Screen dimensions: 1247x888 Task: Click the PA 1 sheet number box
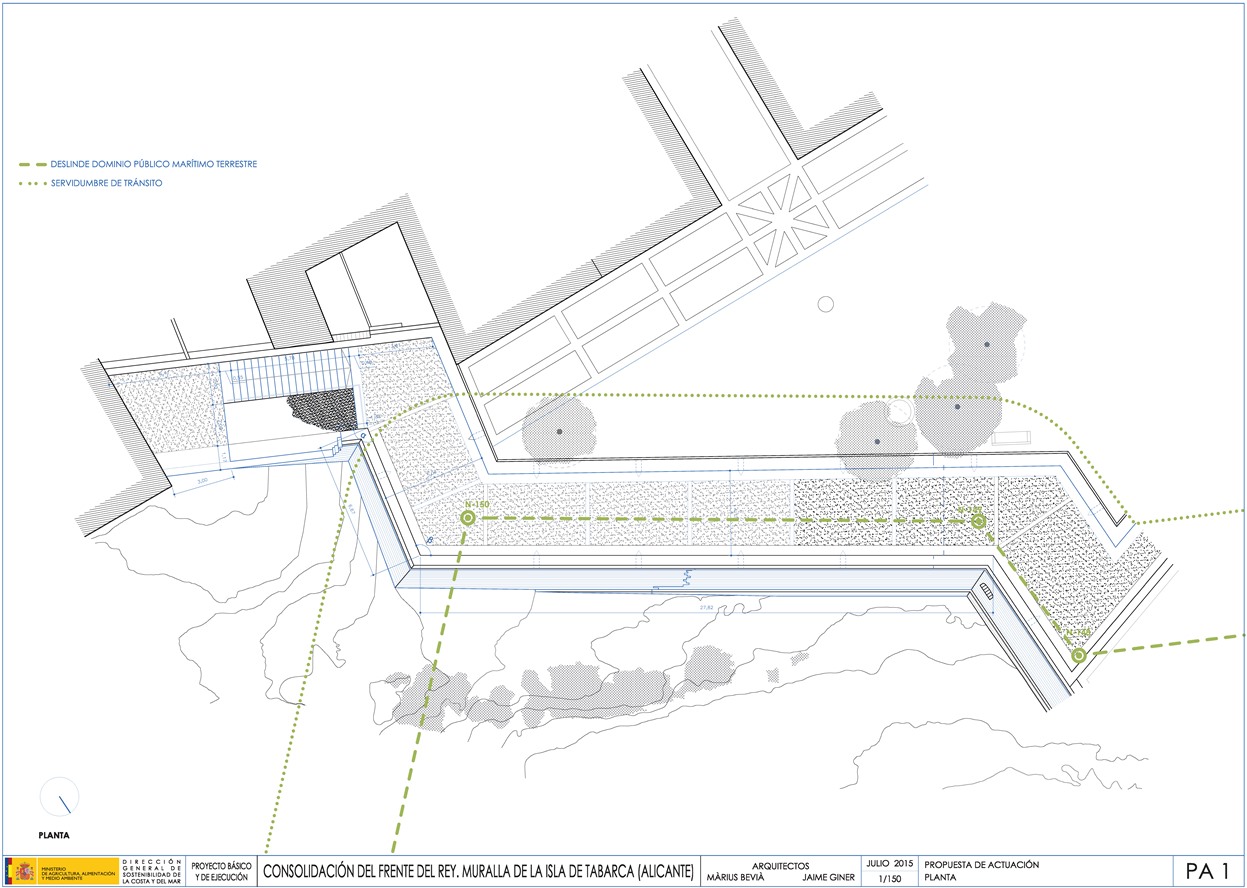(x=1208, y=870)
